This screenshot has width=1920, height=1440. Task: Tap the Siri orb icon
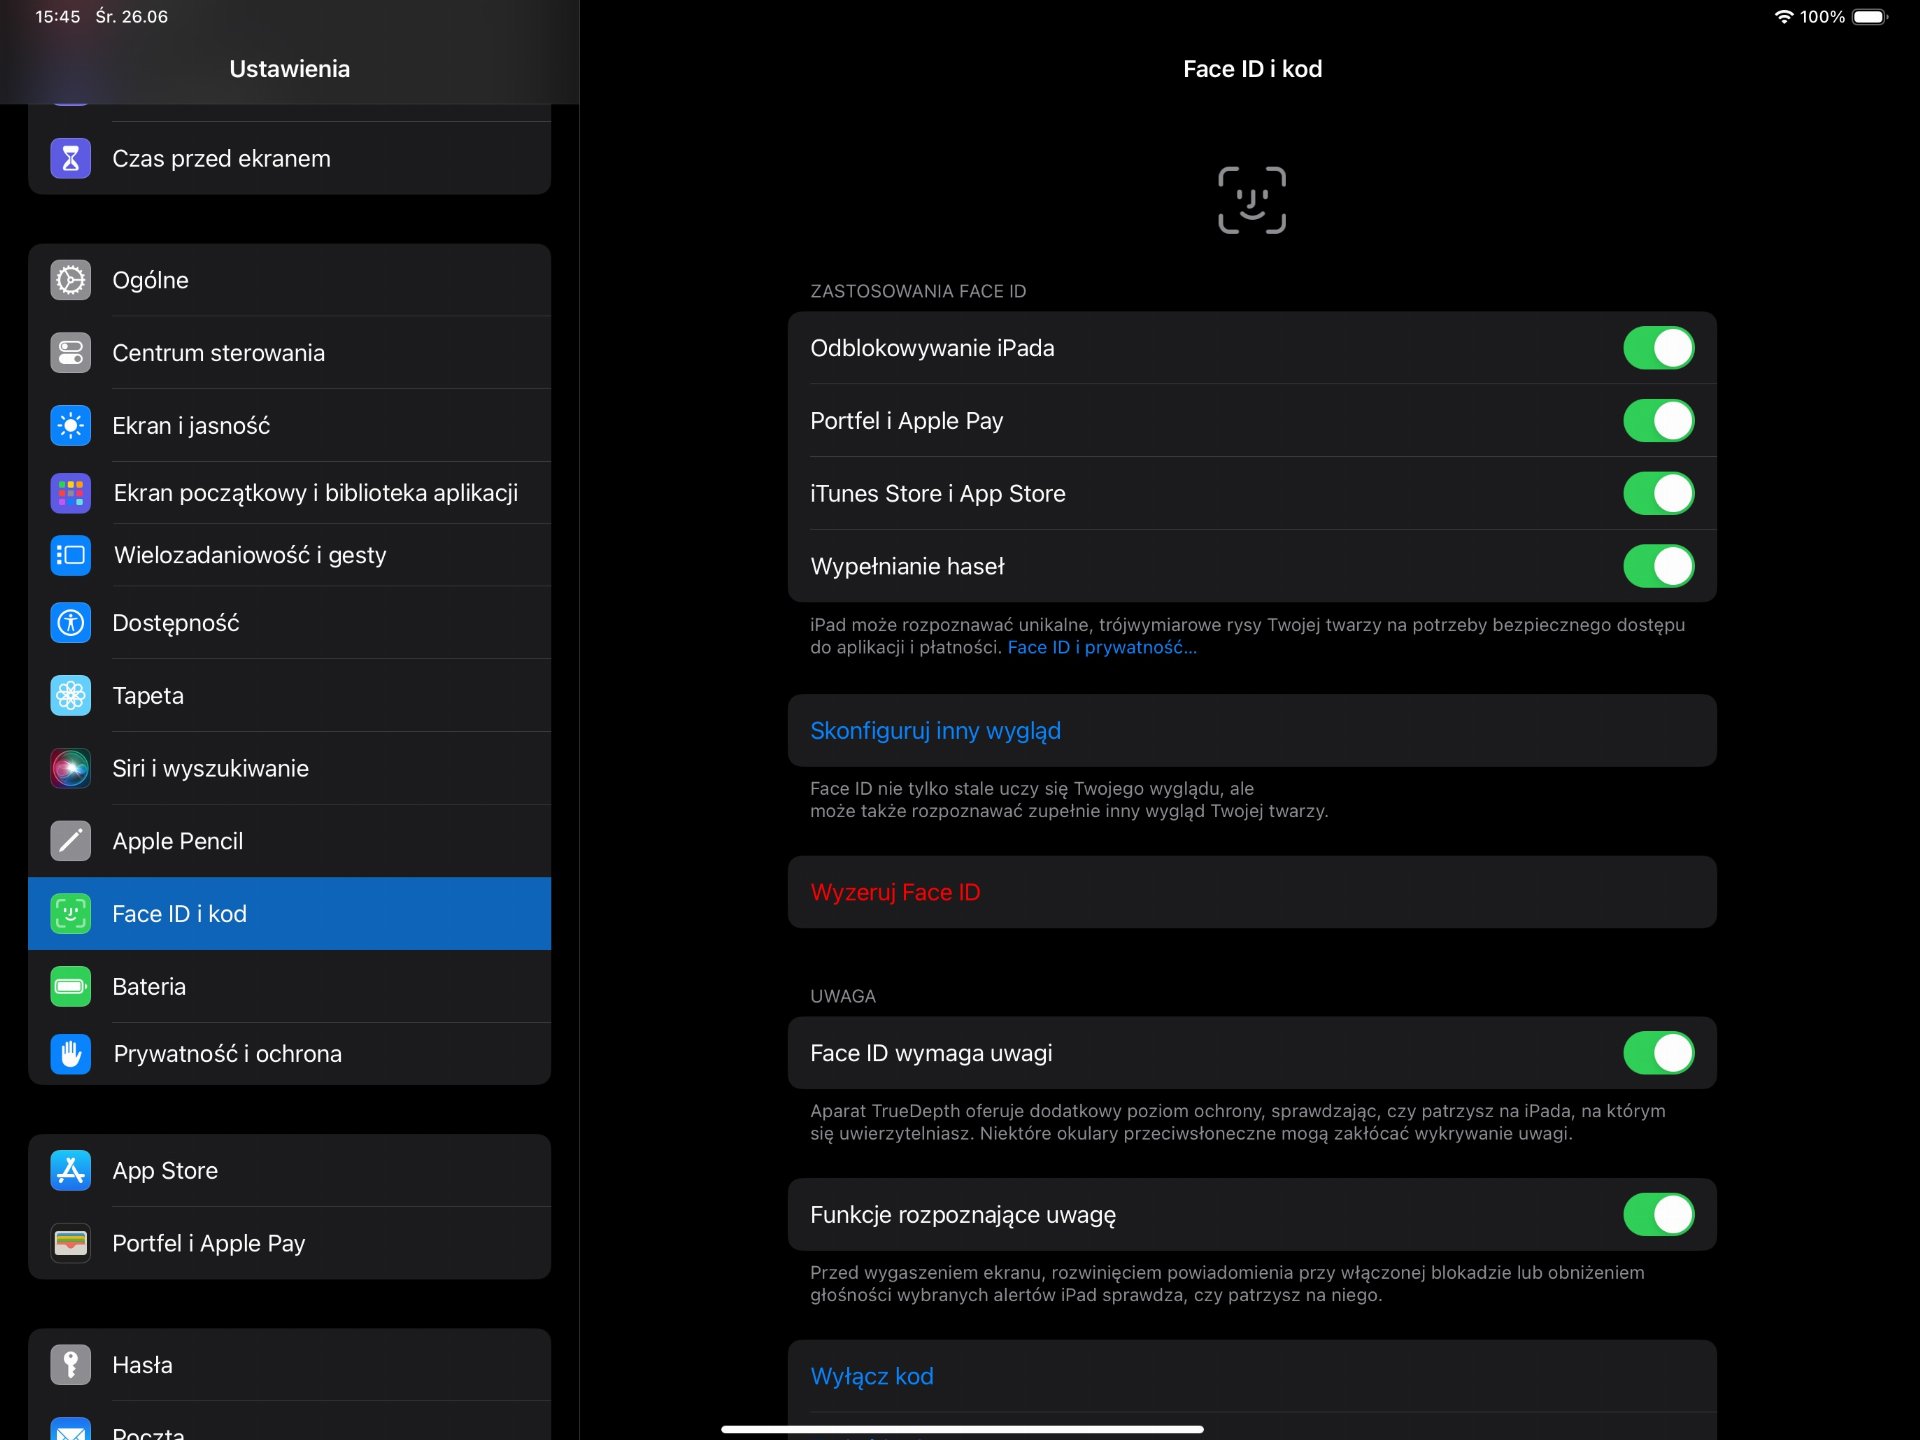70,769
